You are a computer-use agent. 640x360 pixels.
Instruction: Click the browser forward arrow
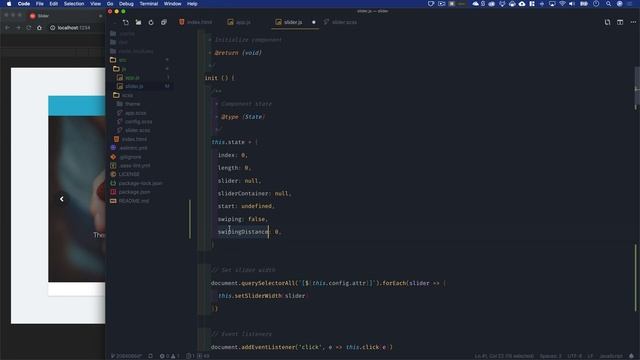point(18,28)
